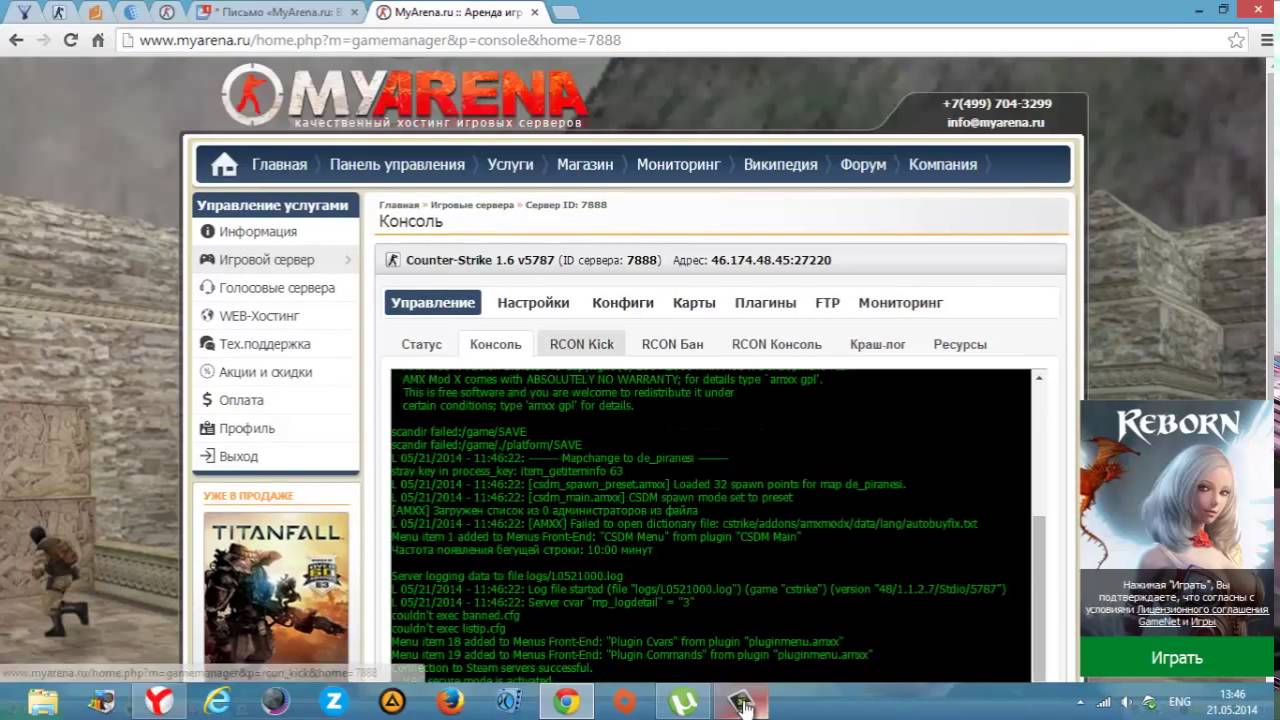Open Форум in the top navigation
The height and width of the screenshot is (720, 1280).
[863, 165]
